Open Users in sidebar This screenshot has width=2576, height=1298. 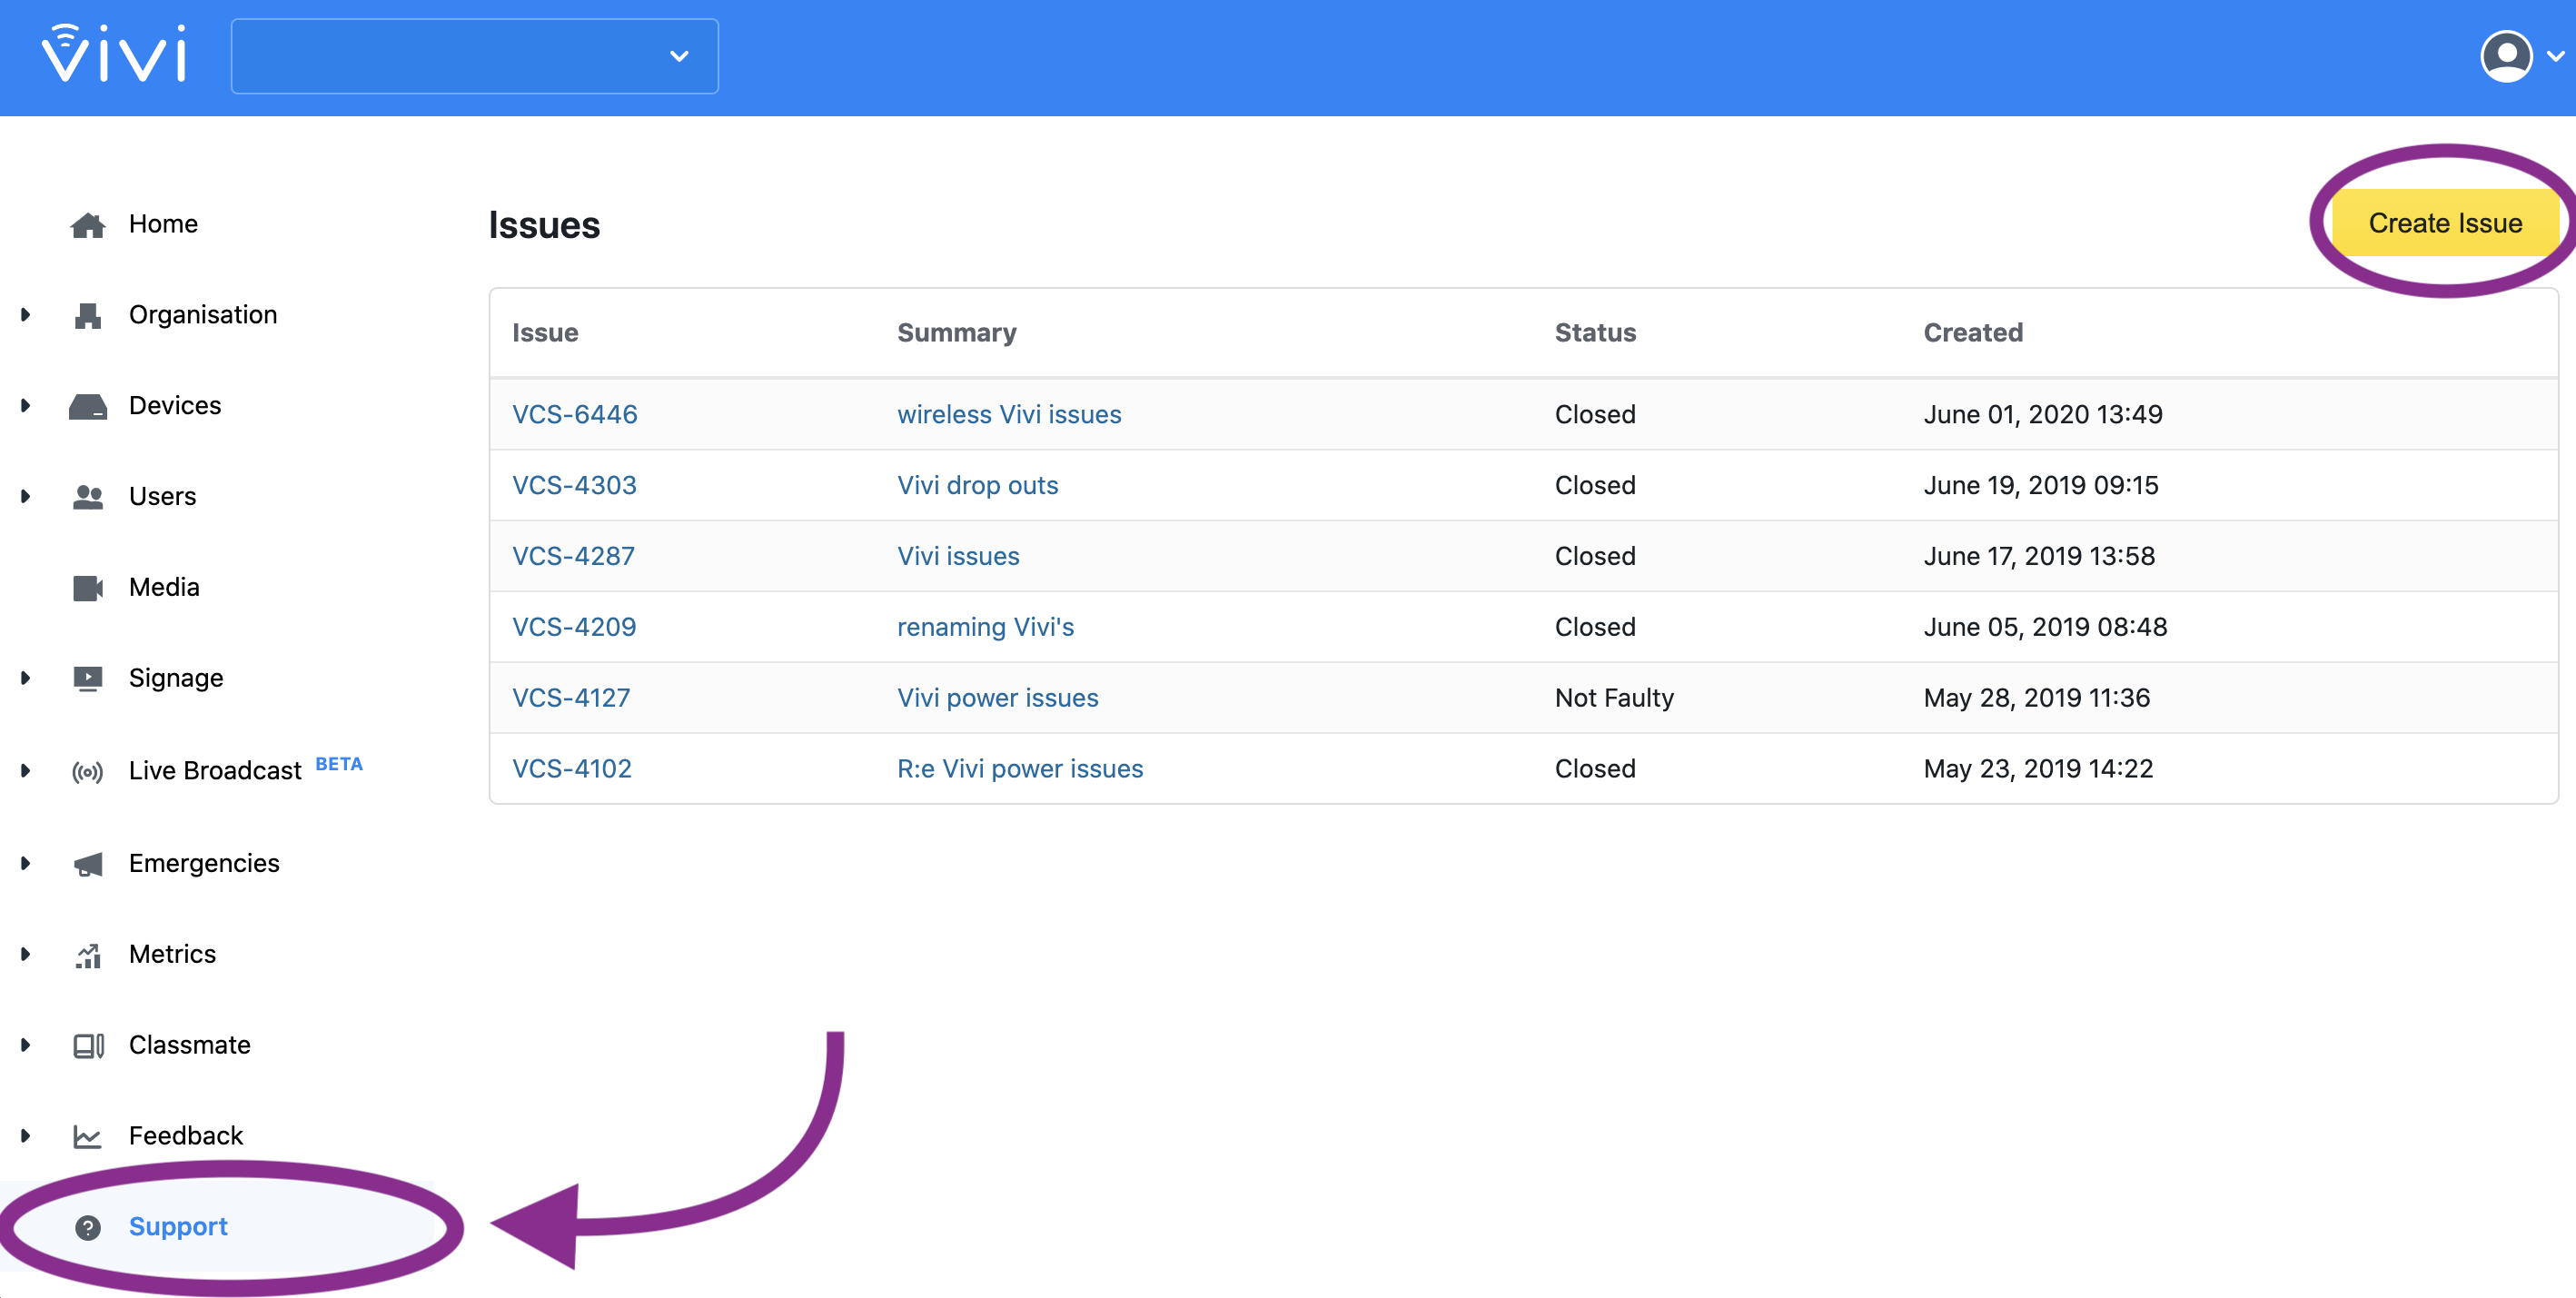point(162,497)
